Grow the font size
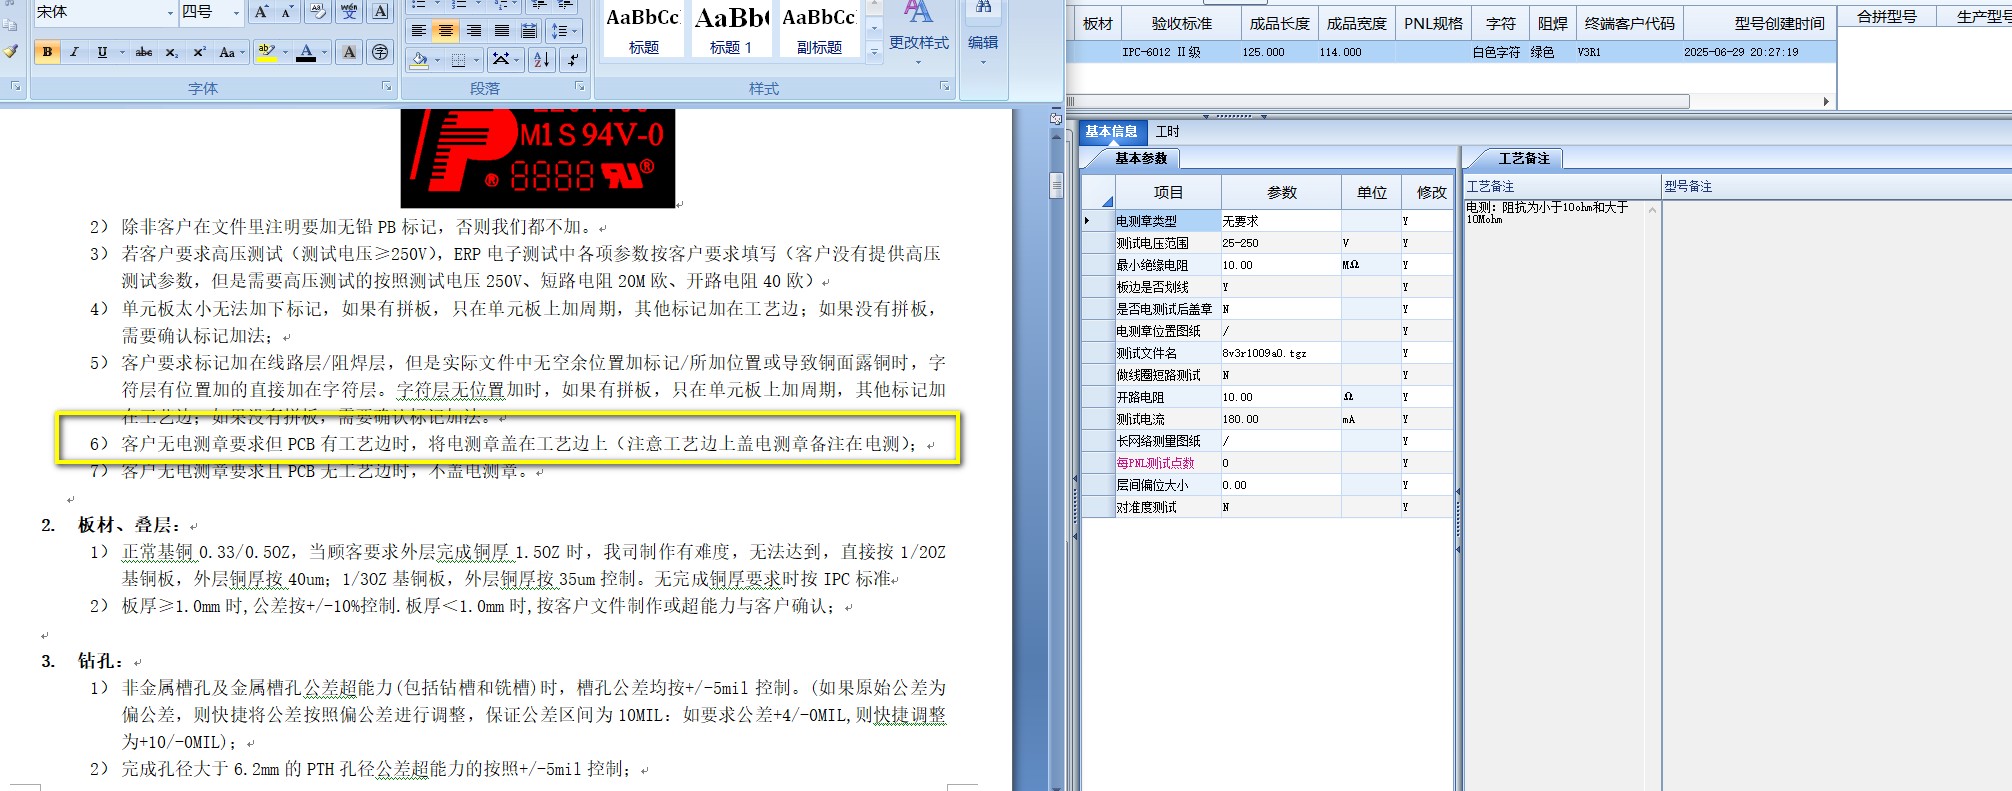The image size is (2012, 791). coord(261,12)
